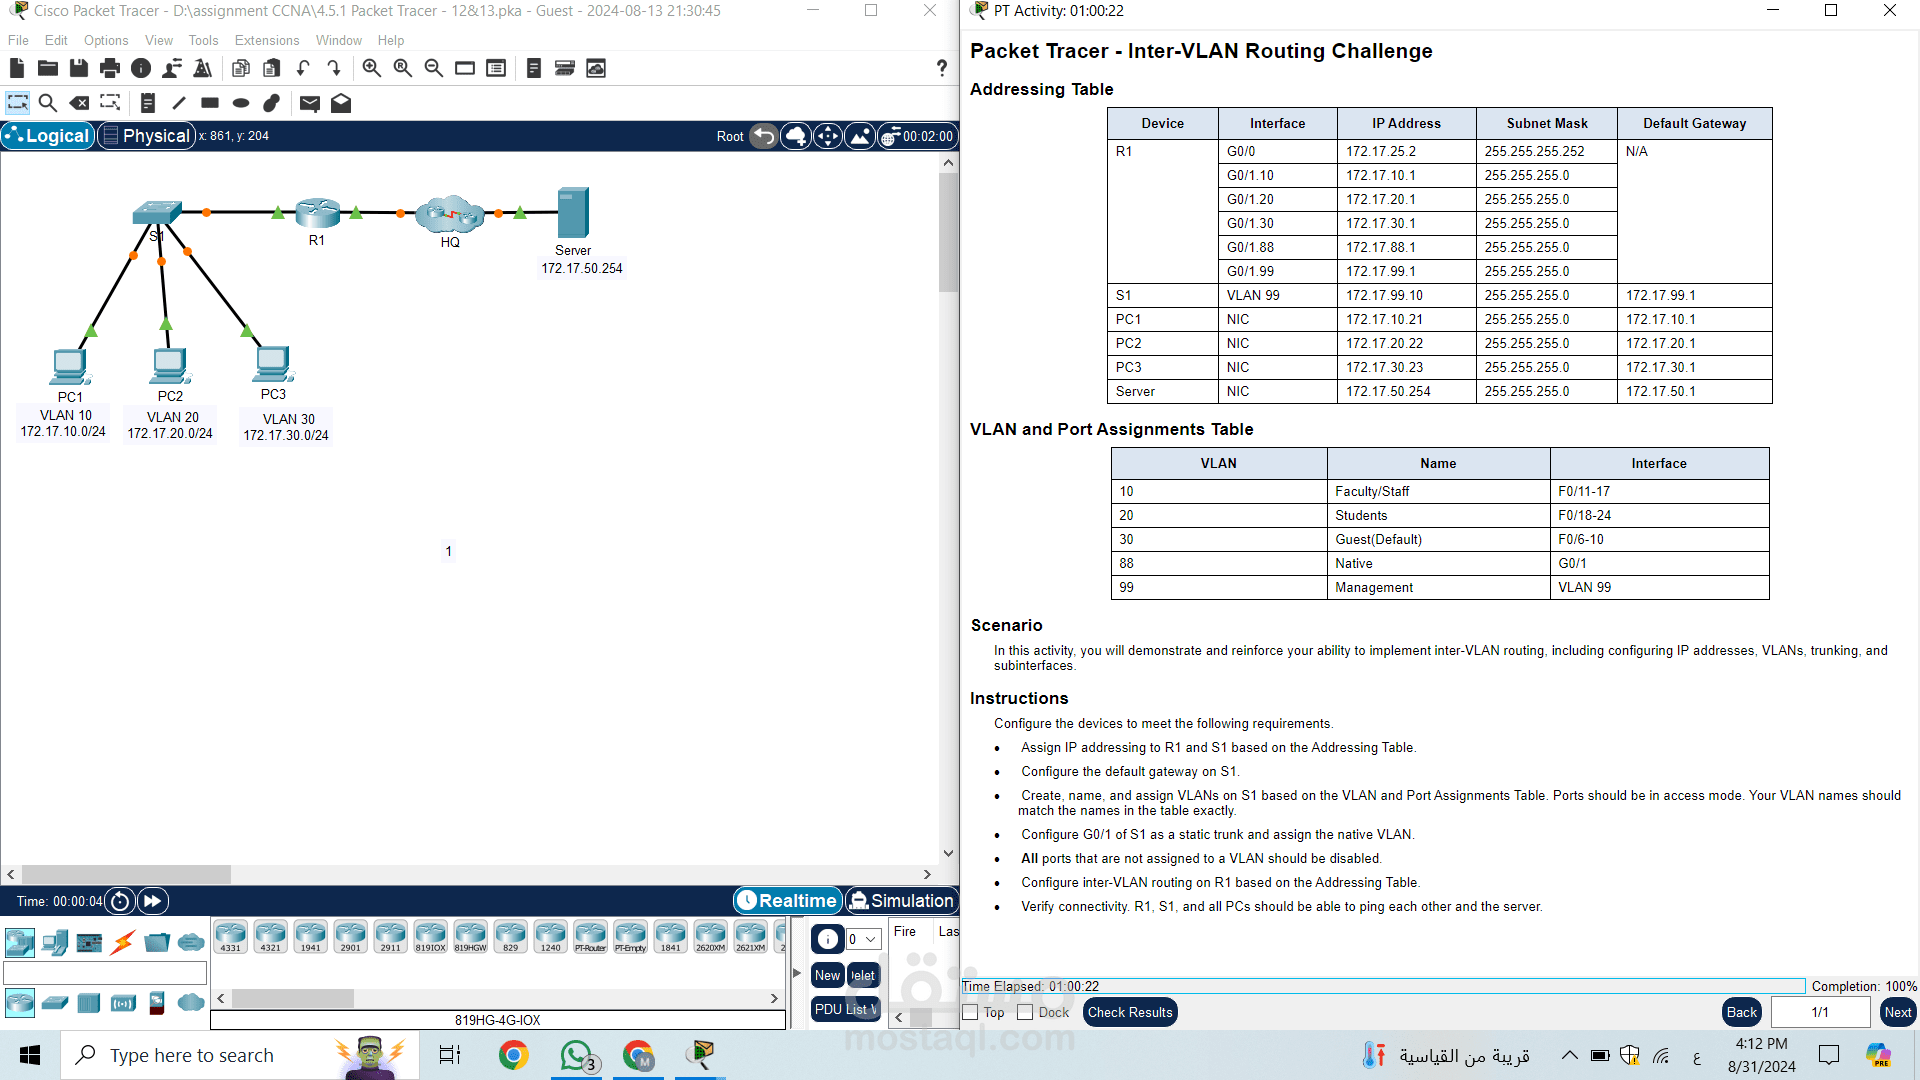Activate the Delete tool
Image resolution: width=1920 pixels, height=1080 pixels.
[80, 102]
